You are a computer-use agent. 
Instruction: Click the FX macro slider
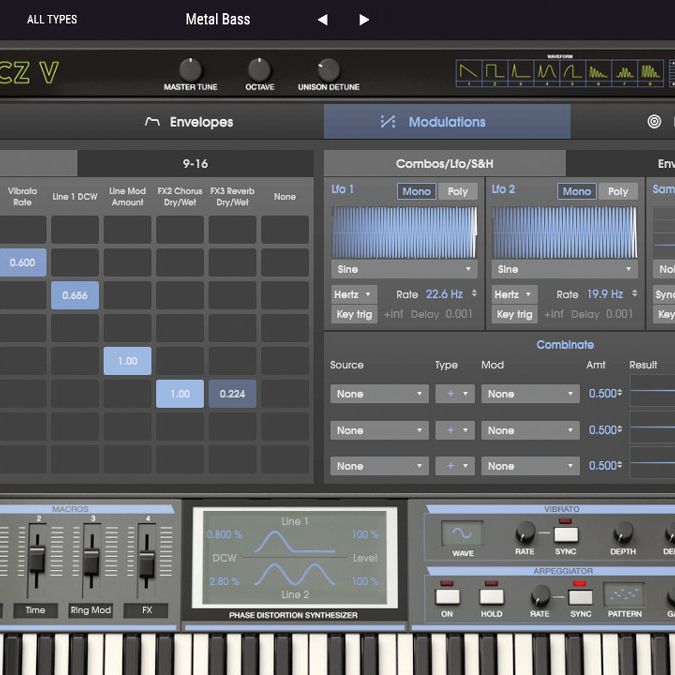coord(146,563)
